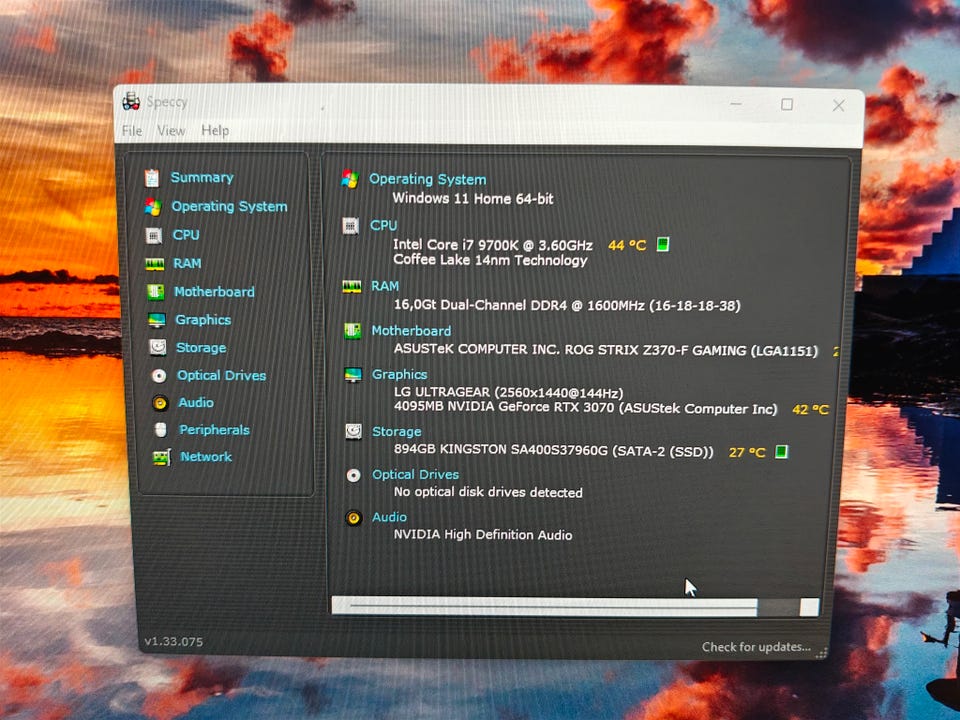The height and width of the screenshot is (720, 960).
Task: Click the Motherboard heading link in summary
Action: click(x=411, y=331)
